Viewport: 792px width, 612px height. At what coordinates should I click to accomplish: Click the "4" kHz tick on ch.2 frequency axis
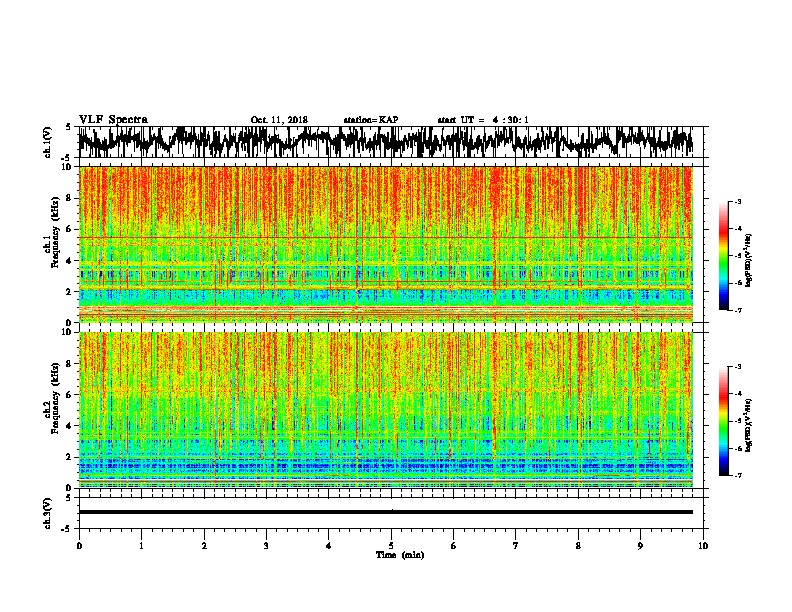tap(71, 426)
